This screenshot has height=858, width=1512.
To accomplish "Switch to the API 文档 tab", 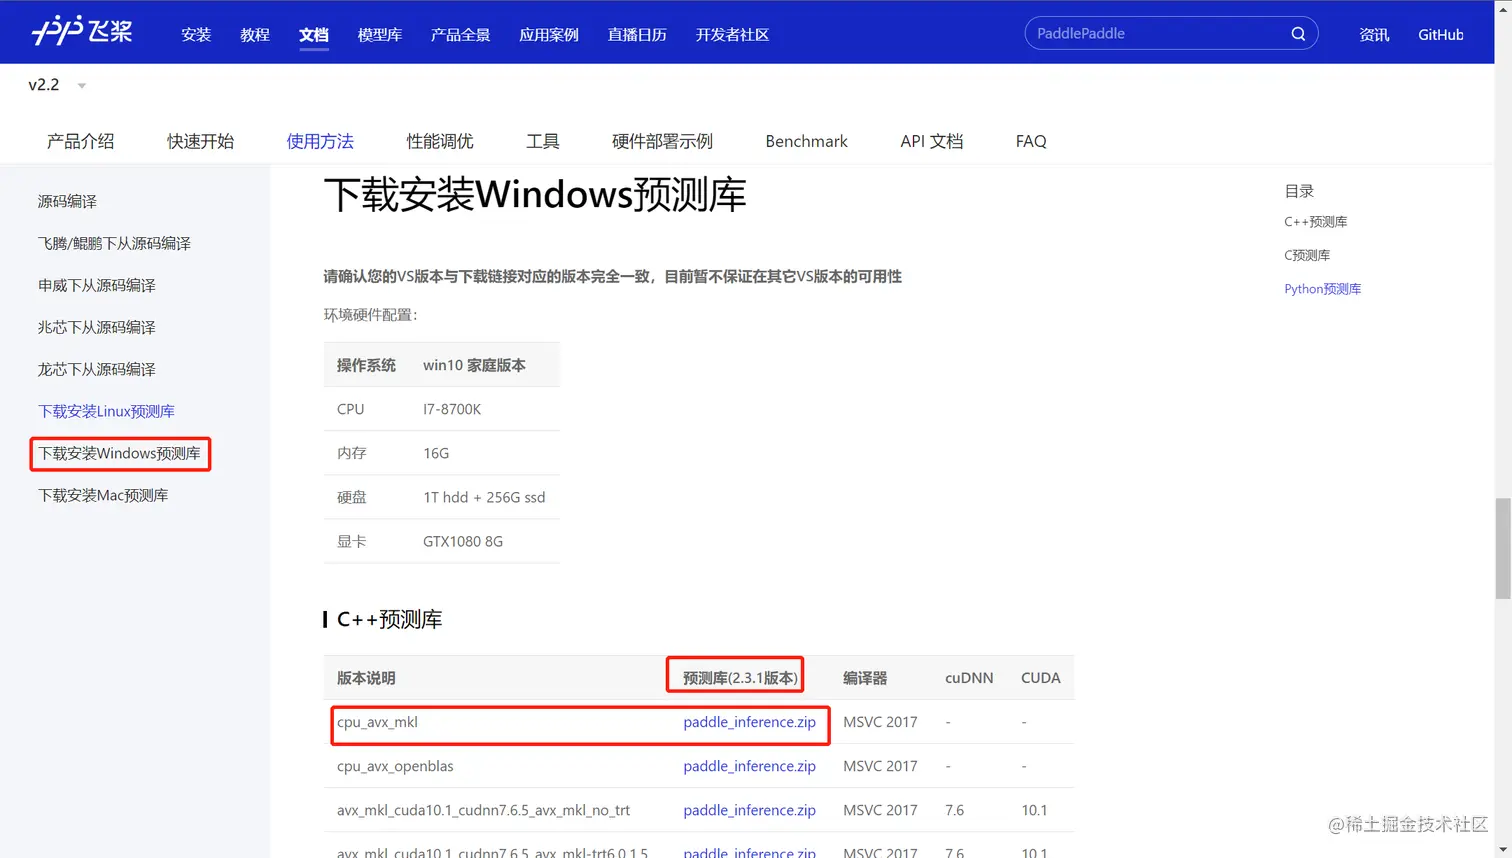I will pos(932,141).
